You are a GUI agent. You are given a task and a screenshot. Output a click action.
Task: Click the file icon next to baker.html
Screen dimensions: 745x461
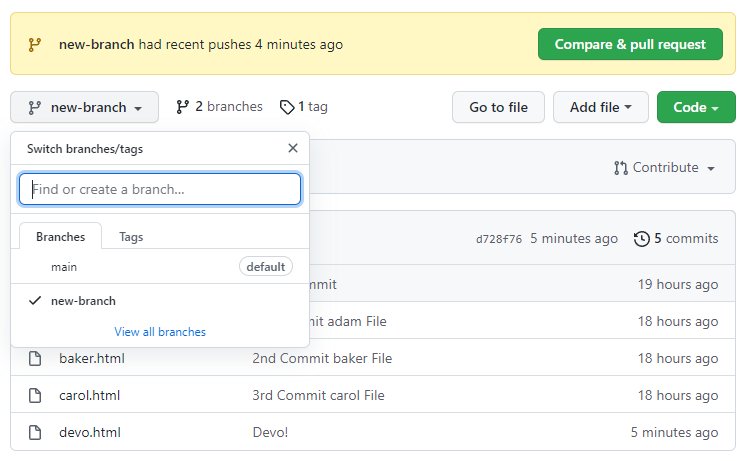(35, 358)
